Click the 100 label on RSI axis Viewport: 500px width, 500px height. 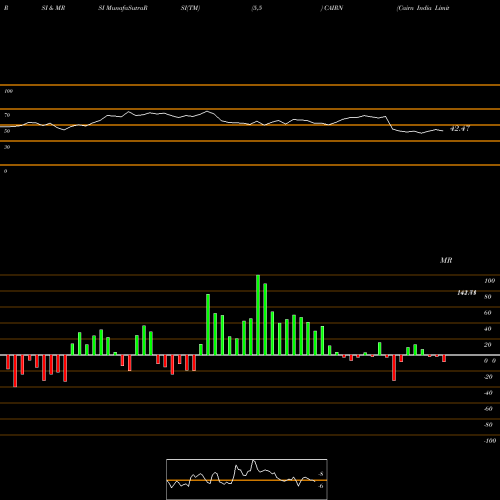click(x=9, y=91)
